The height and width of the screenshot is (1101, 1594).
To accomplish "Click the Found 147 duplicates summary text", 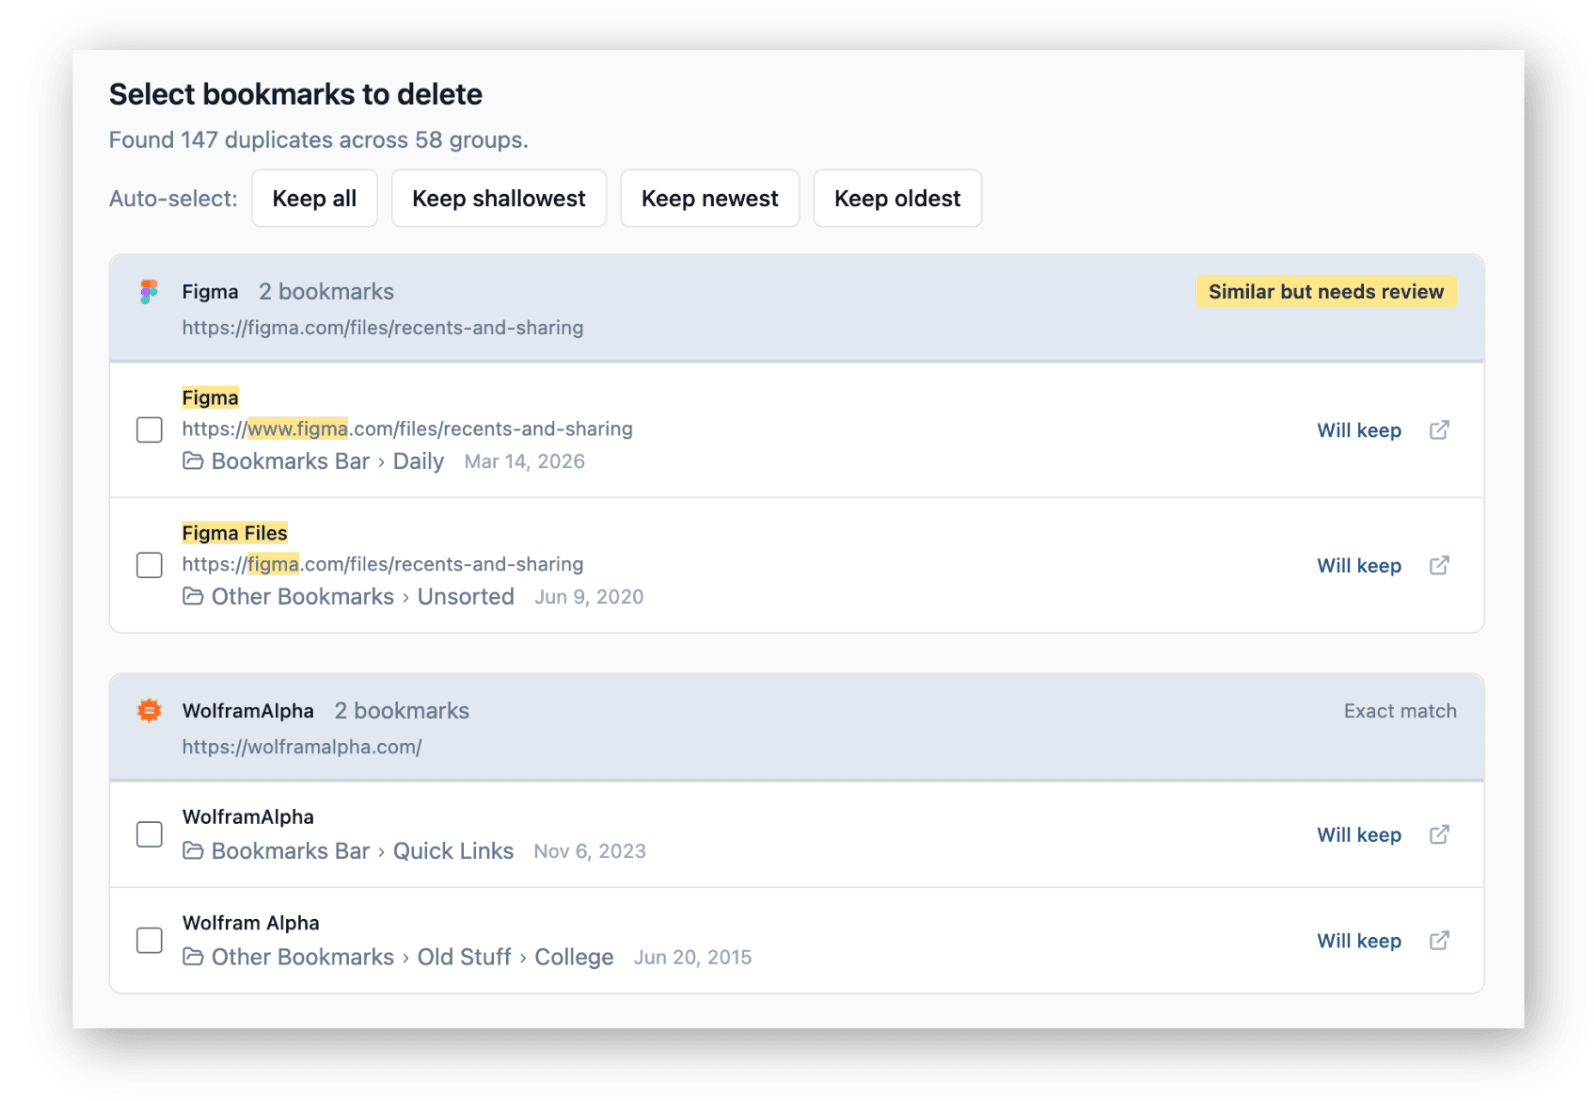I will coord(318,139).
